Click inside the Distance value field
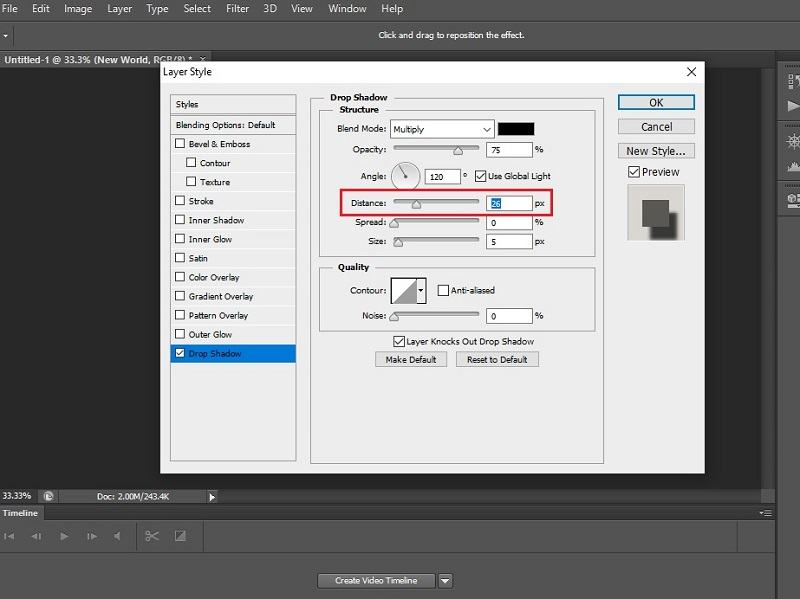800x599 pixels. [x=508, y=201]
